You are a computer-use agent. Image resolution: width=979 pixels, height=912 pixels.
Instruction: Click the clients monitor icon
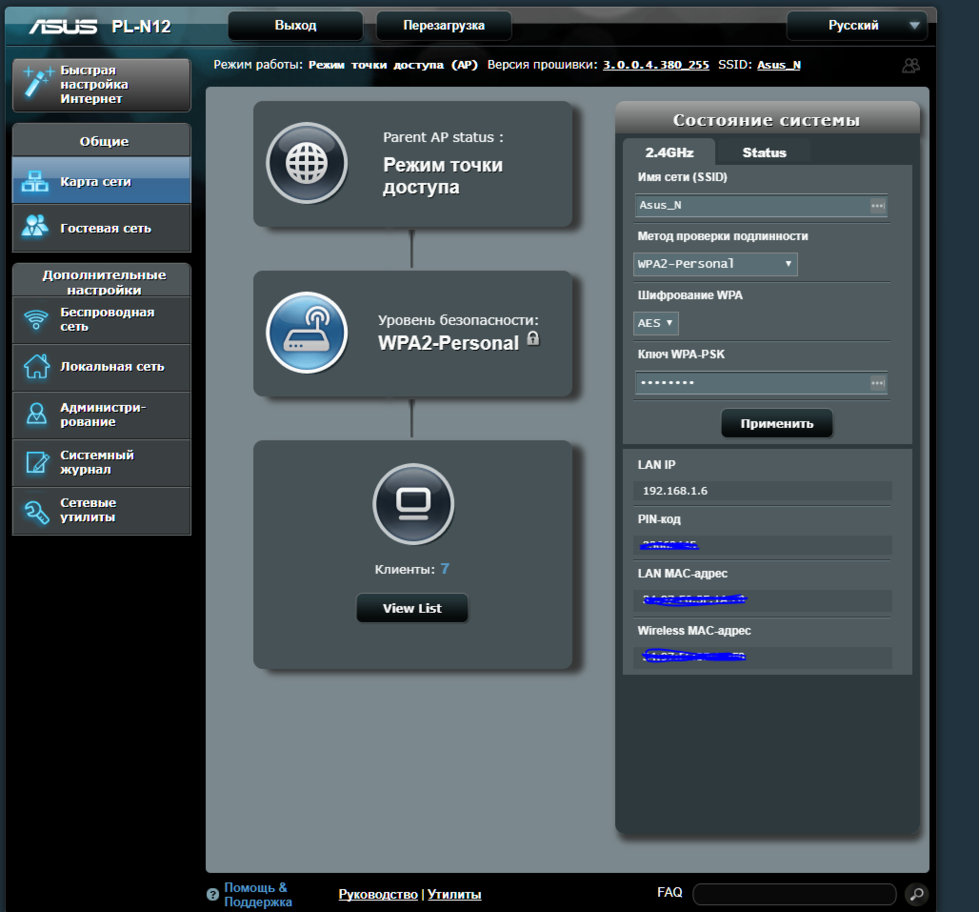click(x=413, y=503)
